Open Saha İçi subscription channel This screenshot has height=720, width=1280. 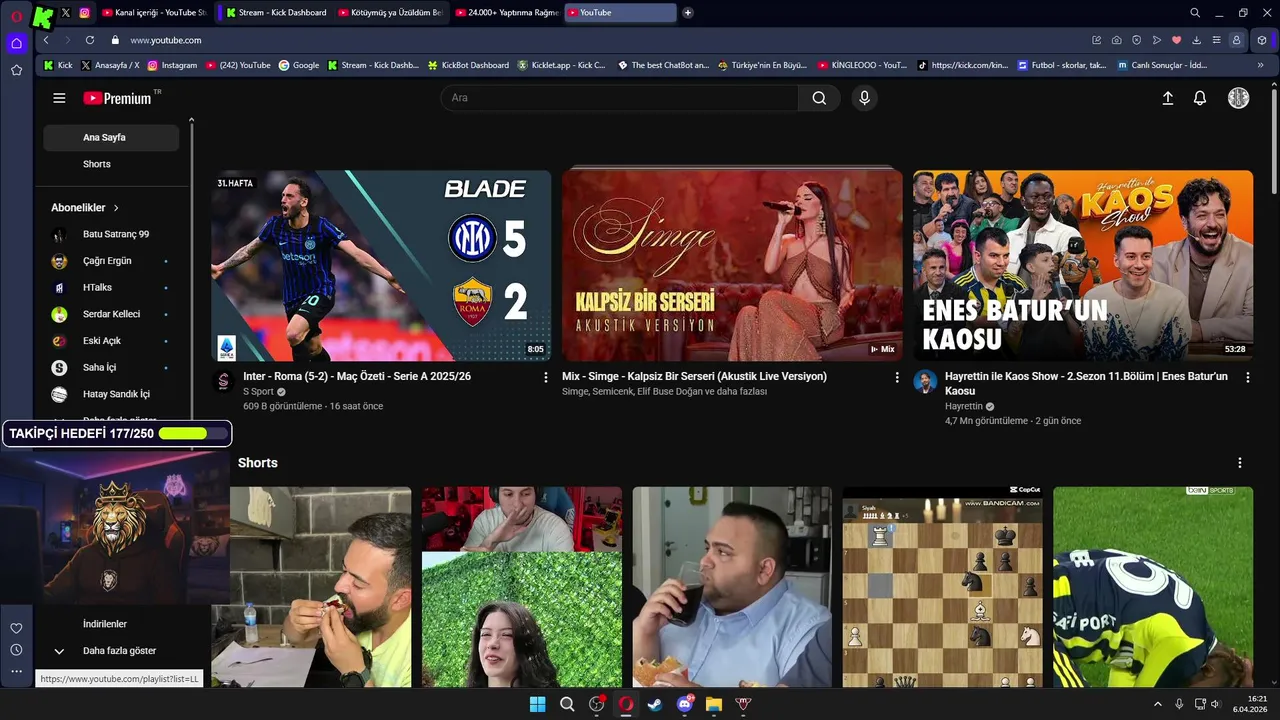(x=111, y=368)
